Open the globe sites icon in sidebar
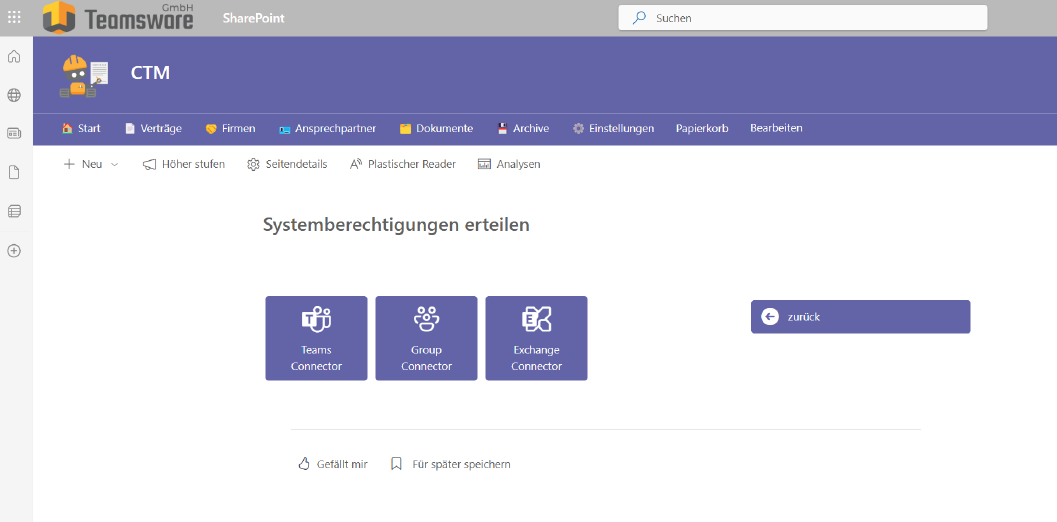The width and height of the screenshot is (1057, 522). pyautogui.click(x=14, y=95)
